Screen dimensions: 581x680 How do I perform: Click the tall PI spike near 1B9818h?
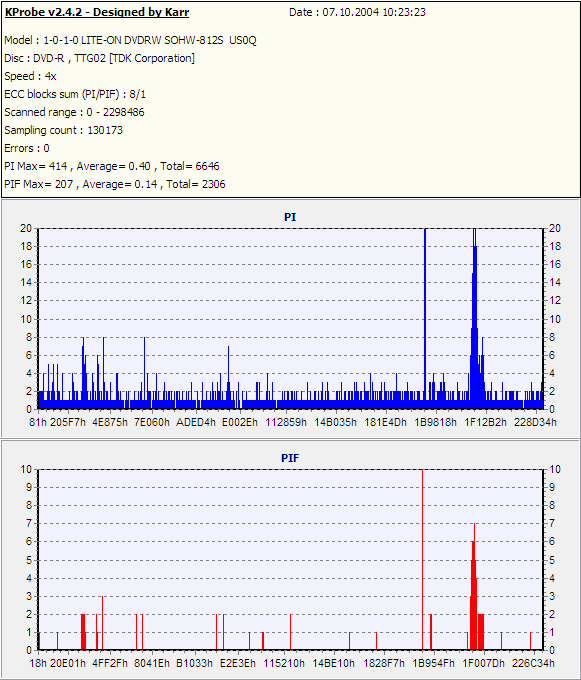[x=425, y=318]
